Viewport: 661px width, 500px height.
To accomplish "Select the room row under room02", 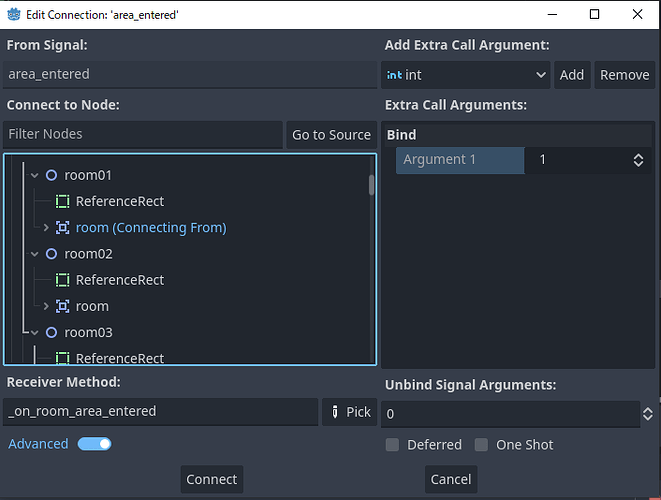I will click(x=190, y=306).
